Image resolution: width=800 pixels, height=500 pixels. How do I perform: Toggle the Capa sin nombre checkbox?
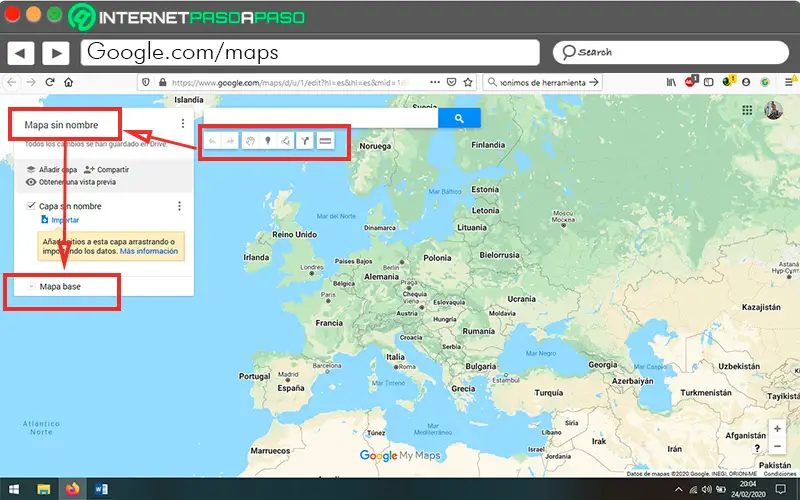point(31,206)
